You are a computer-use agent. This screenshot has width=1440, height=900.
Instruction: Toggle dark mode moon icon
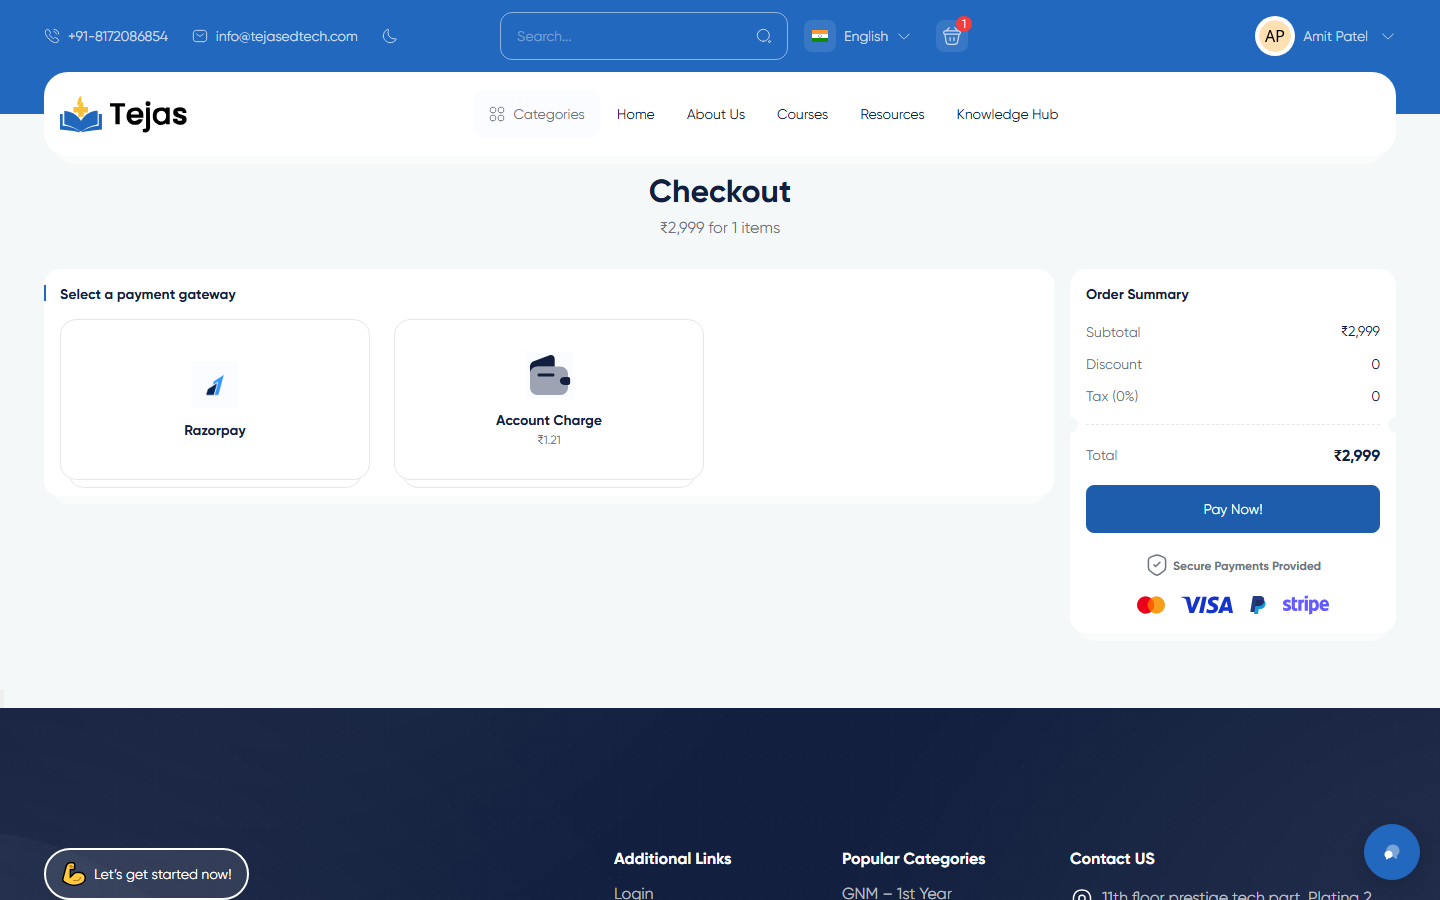[390, 36]
